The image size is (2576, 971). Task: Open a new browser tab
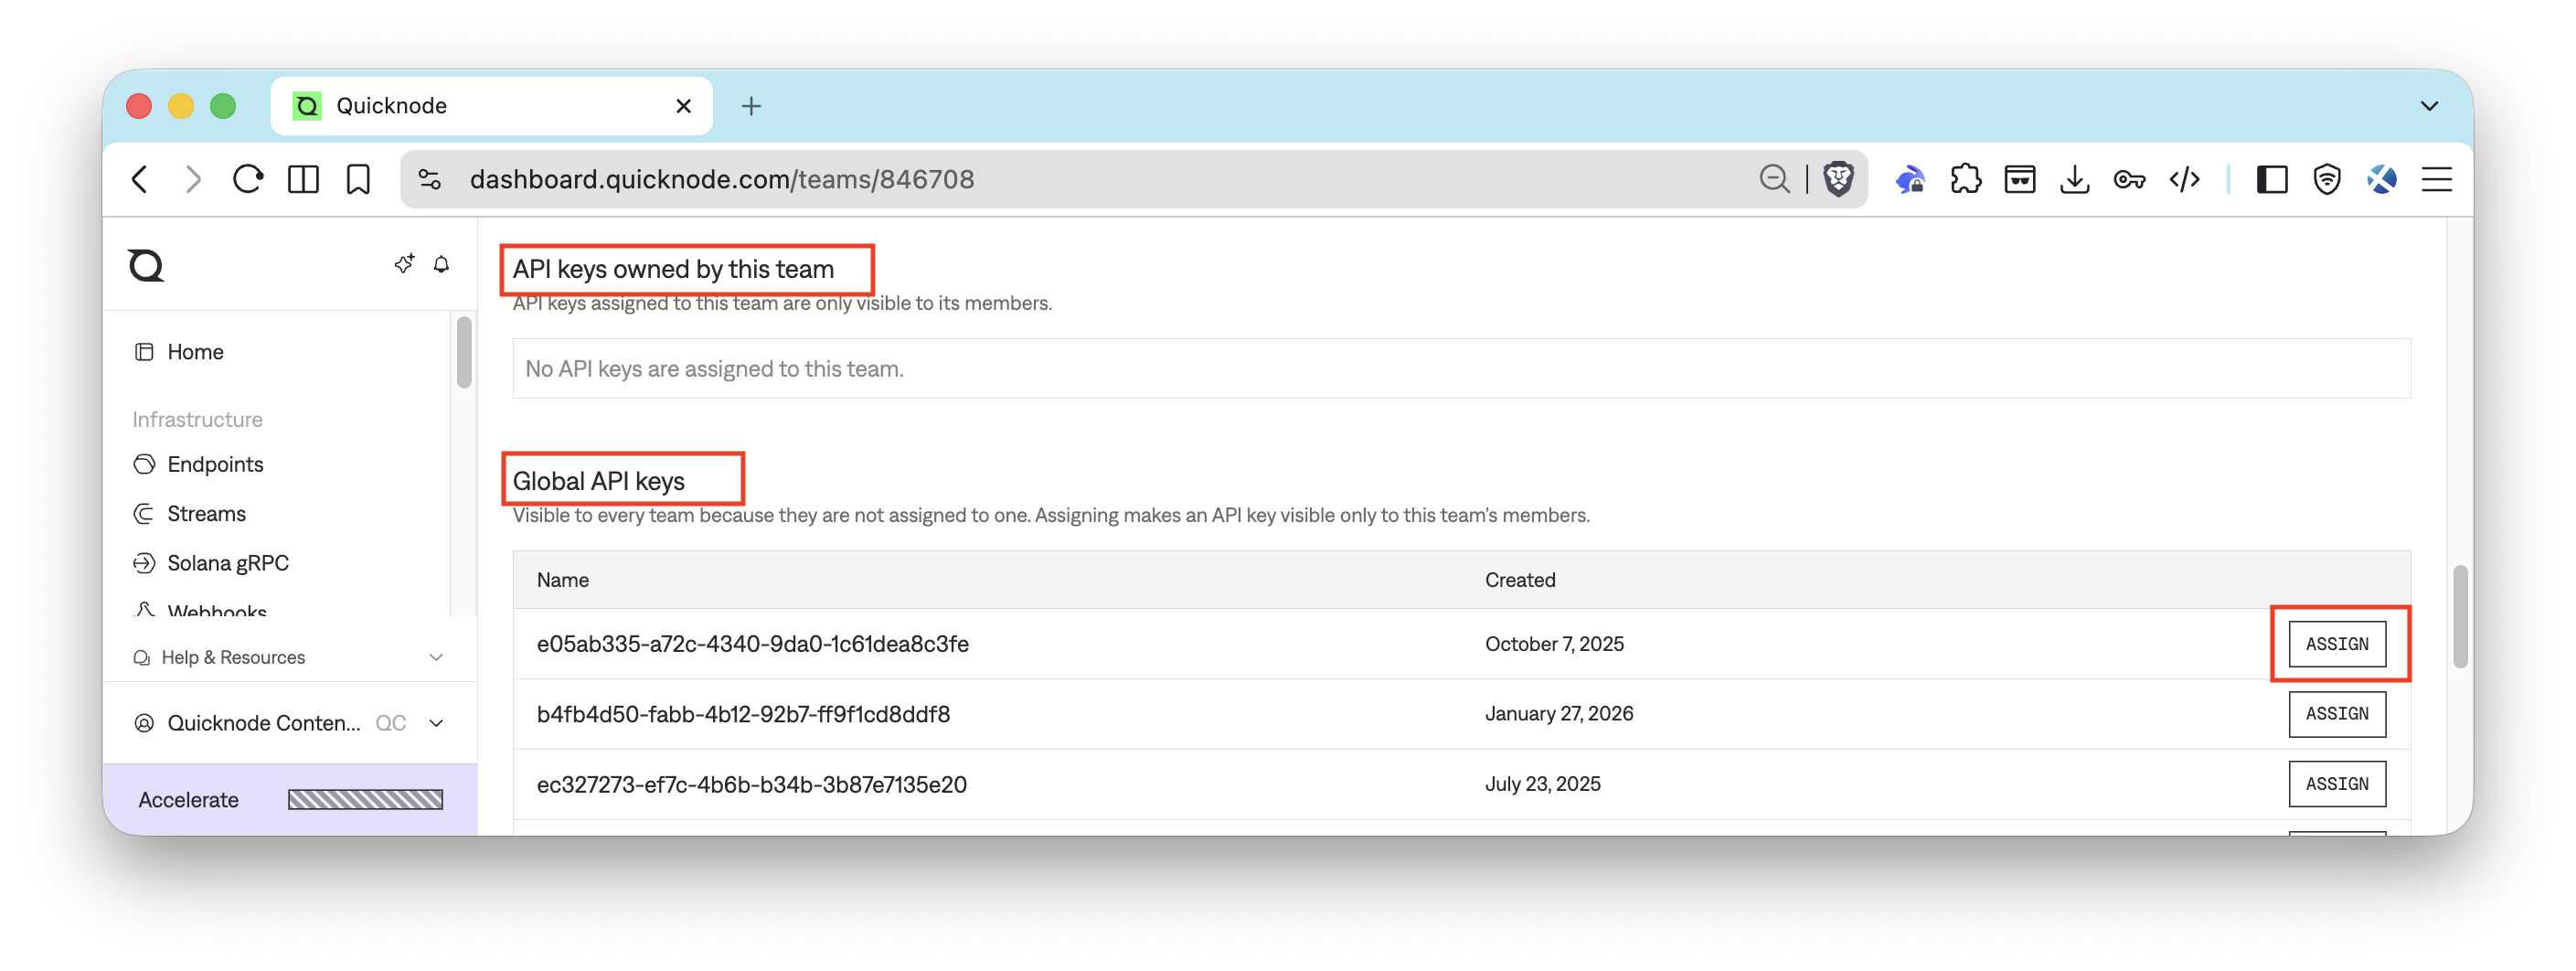click(x=751, y=105)
